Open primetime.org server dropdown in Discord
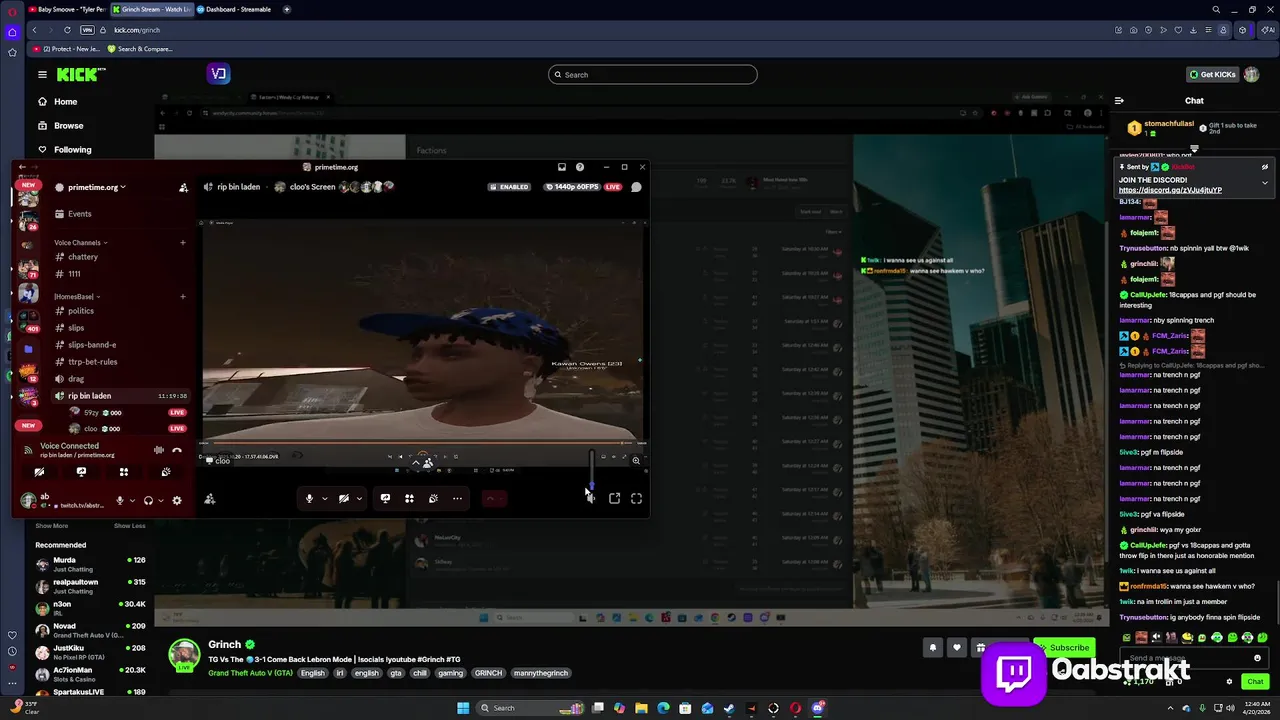 coord(96,187)
